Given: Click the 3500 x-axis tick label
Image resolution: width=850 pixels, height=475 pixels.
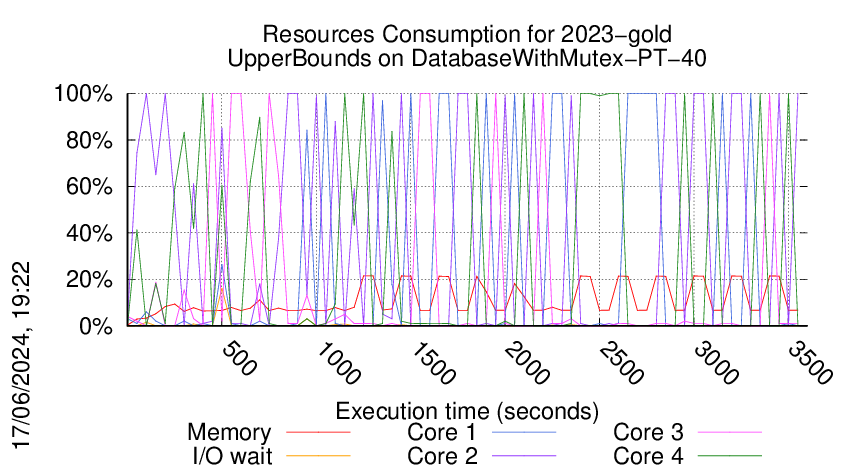Looking at the screenshot, I should coord(810,363).
